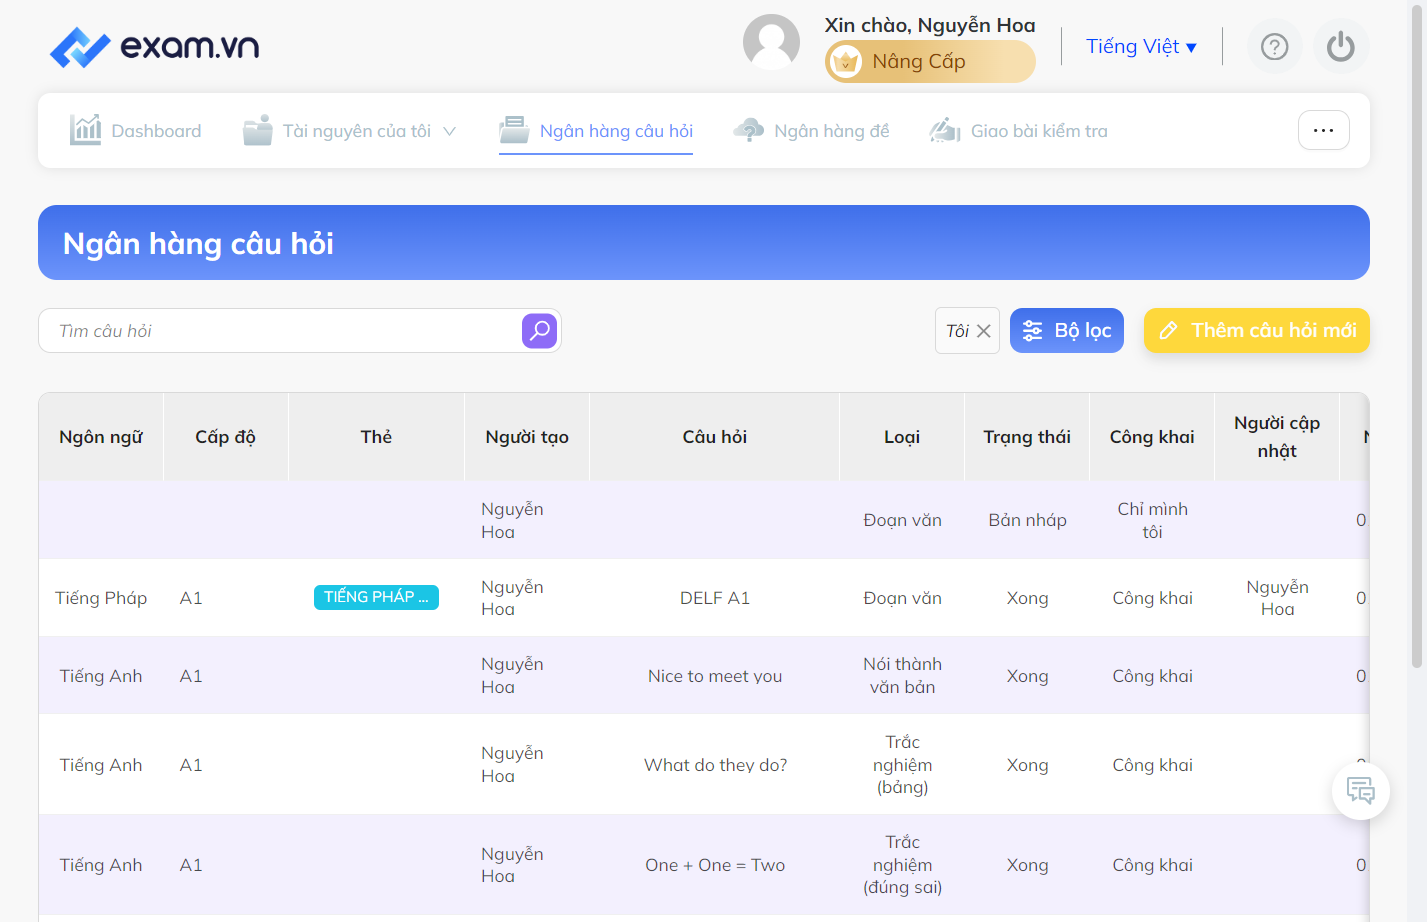Viewport: 1427px width, 922px height.
Task: Click the help question mark icon
Action: click(1274, 46)
